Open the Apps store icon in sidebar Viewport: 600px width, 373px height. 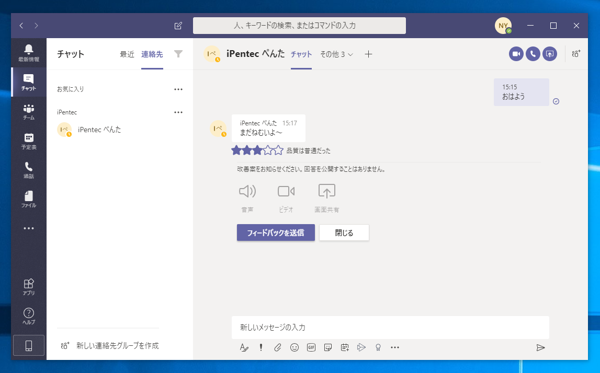29,287
